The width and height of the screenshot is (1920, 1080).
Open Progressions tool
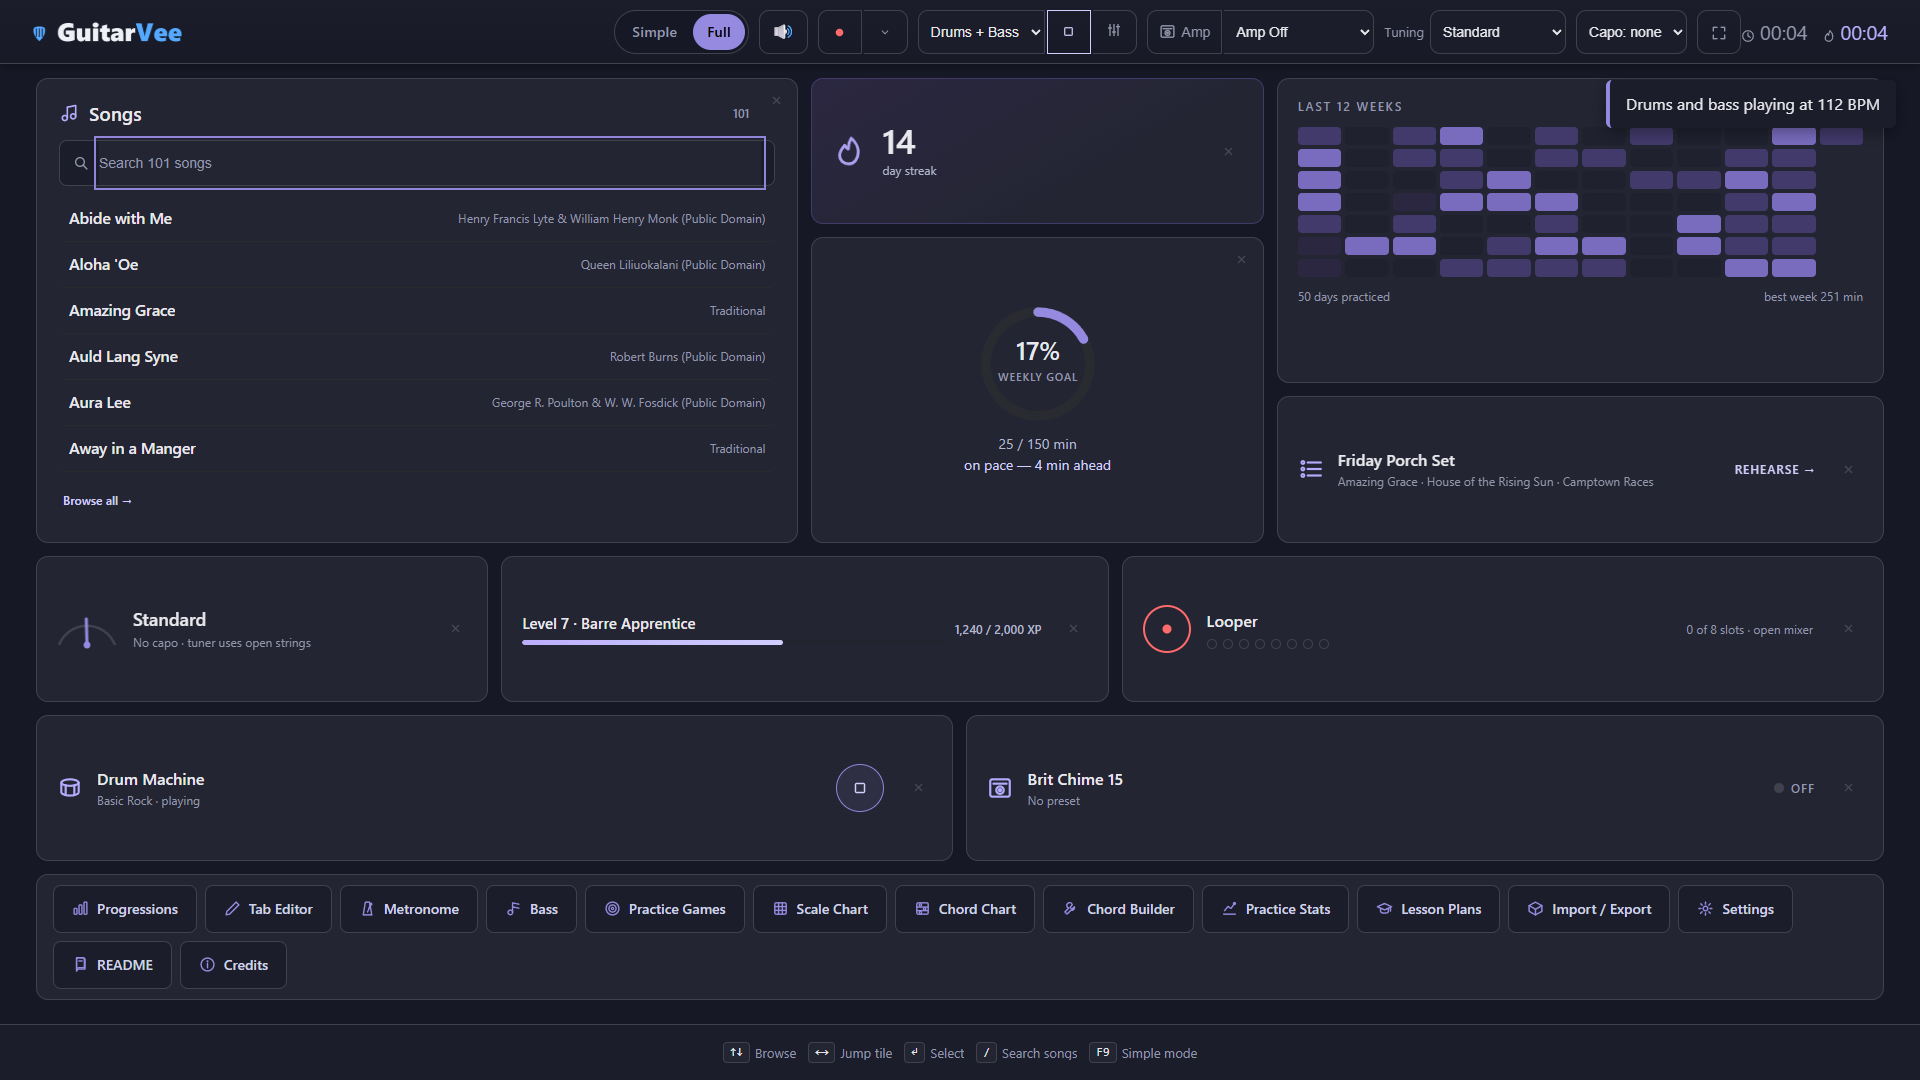pos(125,909)
